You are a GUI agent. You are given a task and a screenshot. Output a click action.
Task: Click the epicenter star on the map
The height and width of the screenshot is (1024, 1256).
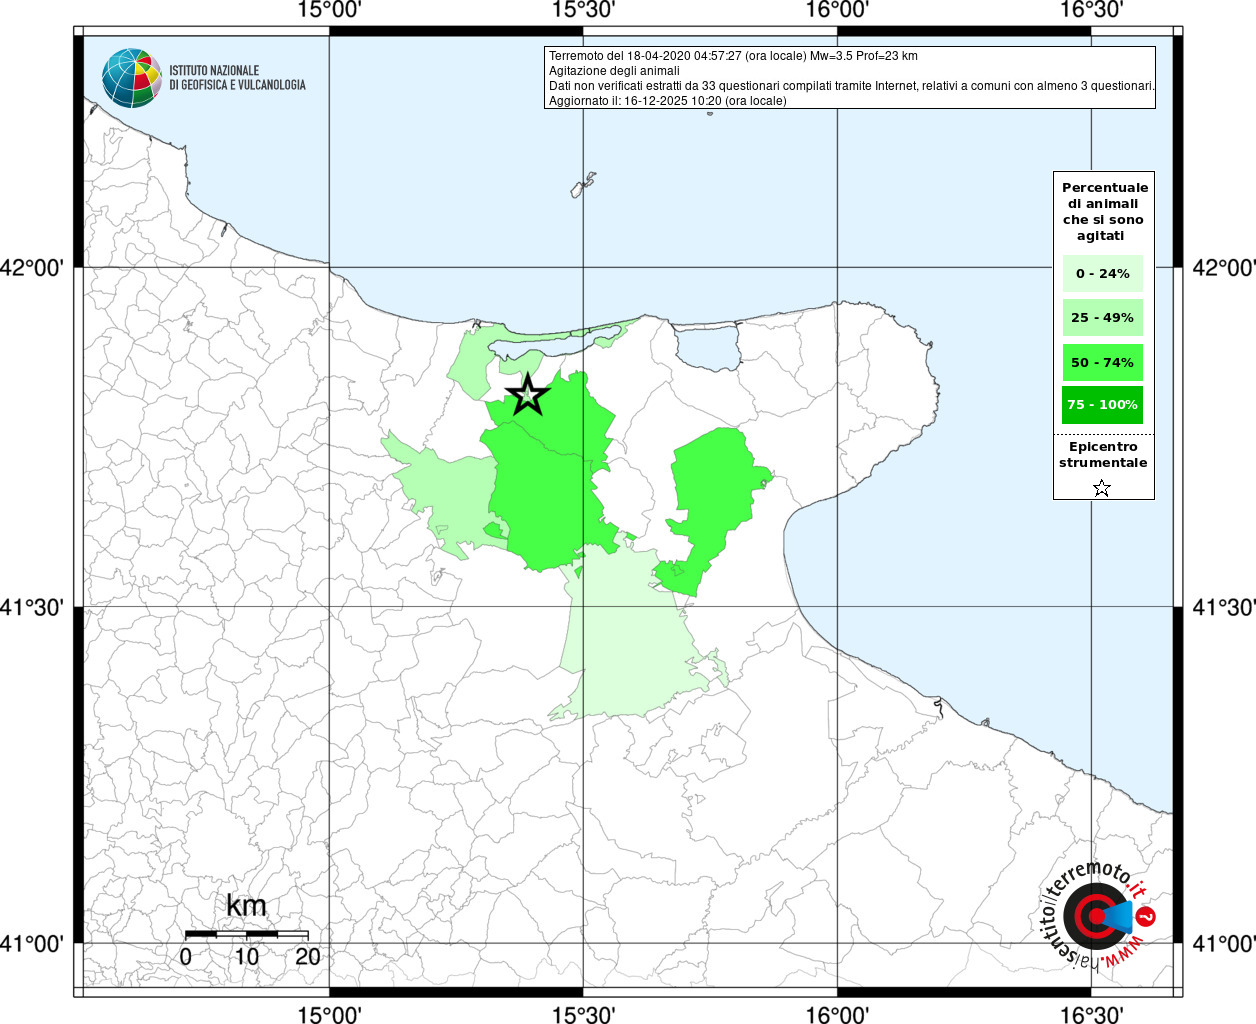tap(527, 395)
